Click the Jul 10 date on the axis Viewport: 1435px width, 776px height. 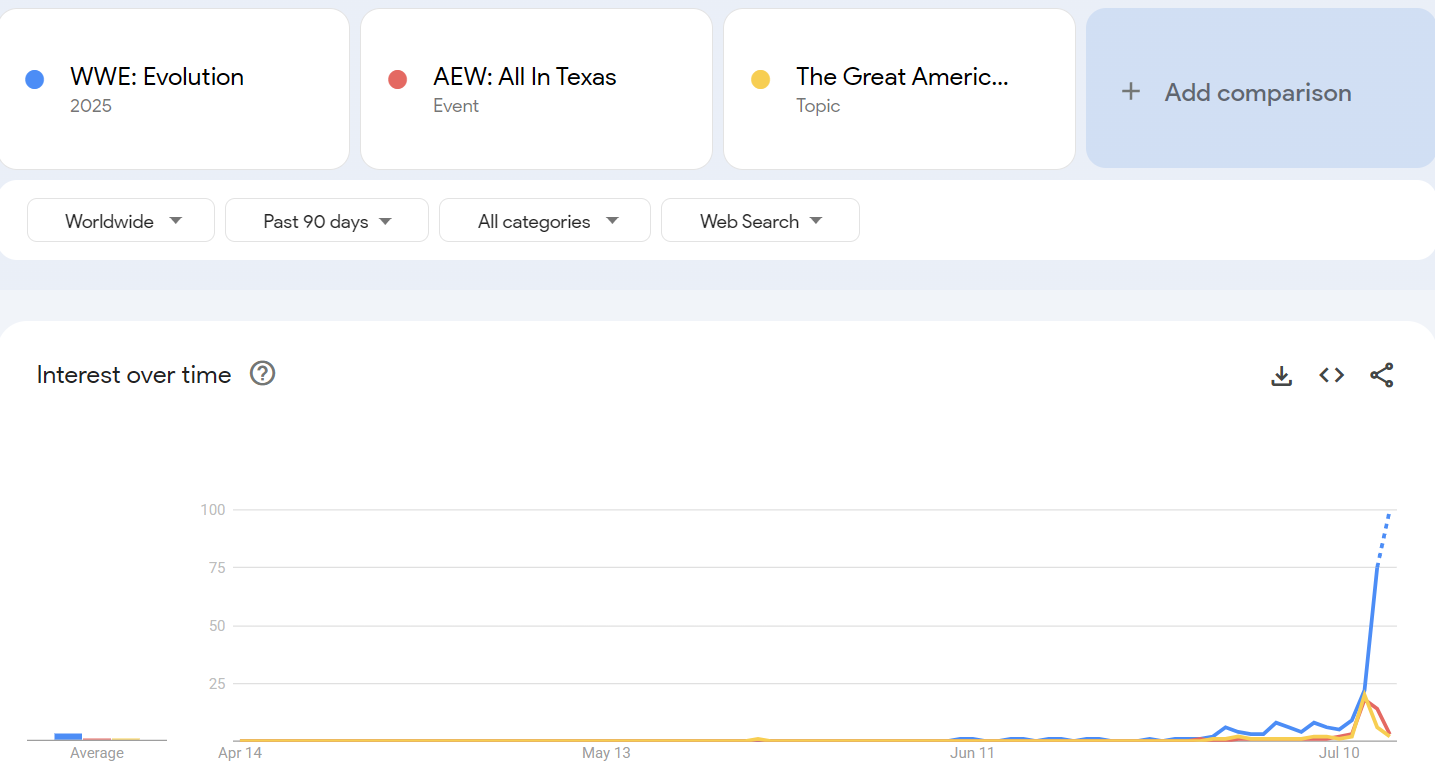[x=1339, y=753]
